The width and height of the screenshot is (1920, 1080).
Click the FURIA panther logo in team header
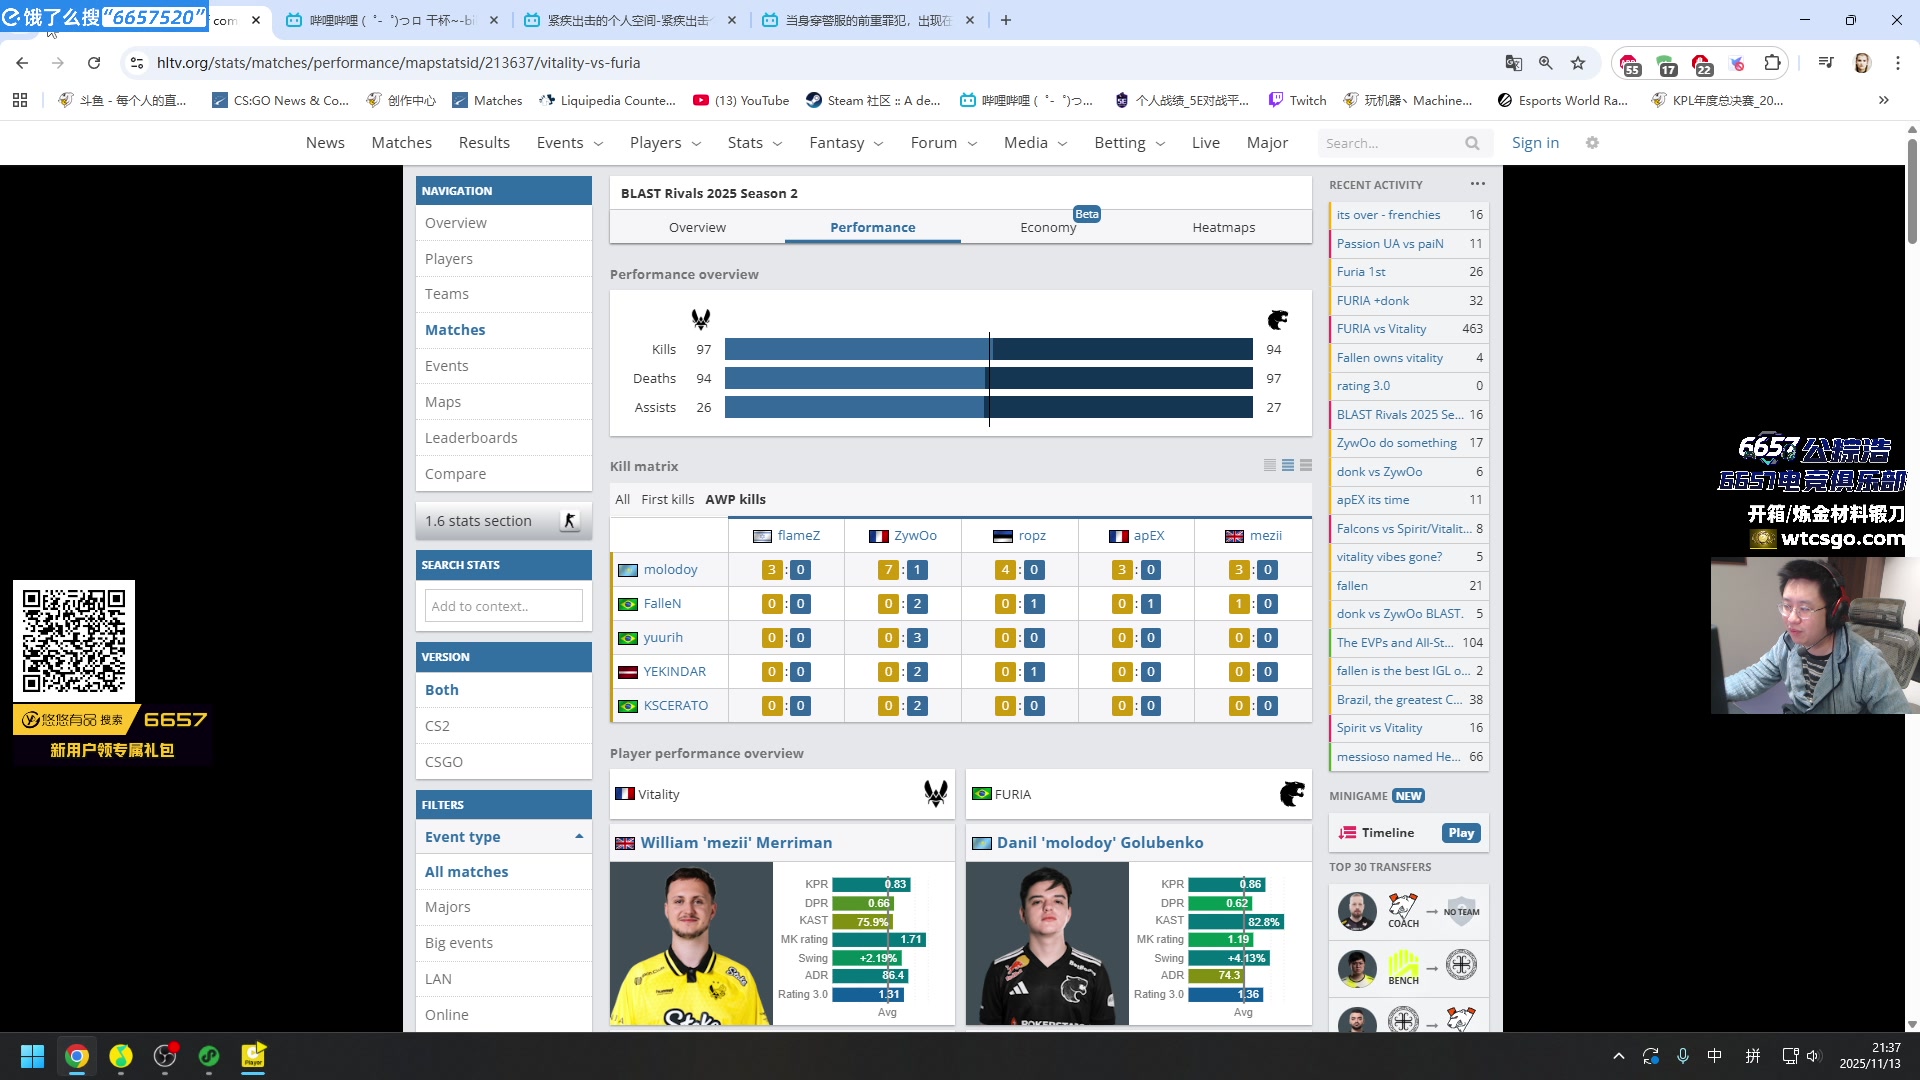click(x=1291, y=794)
